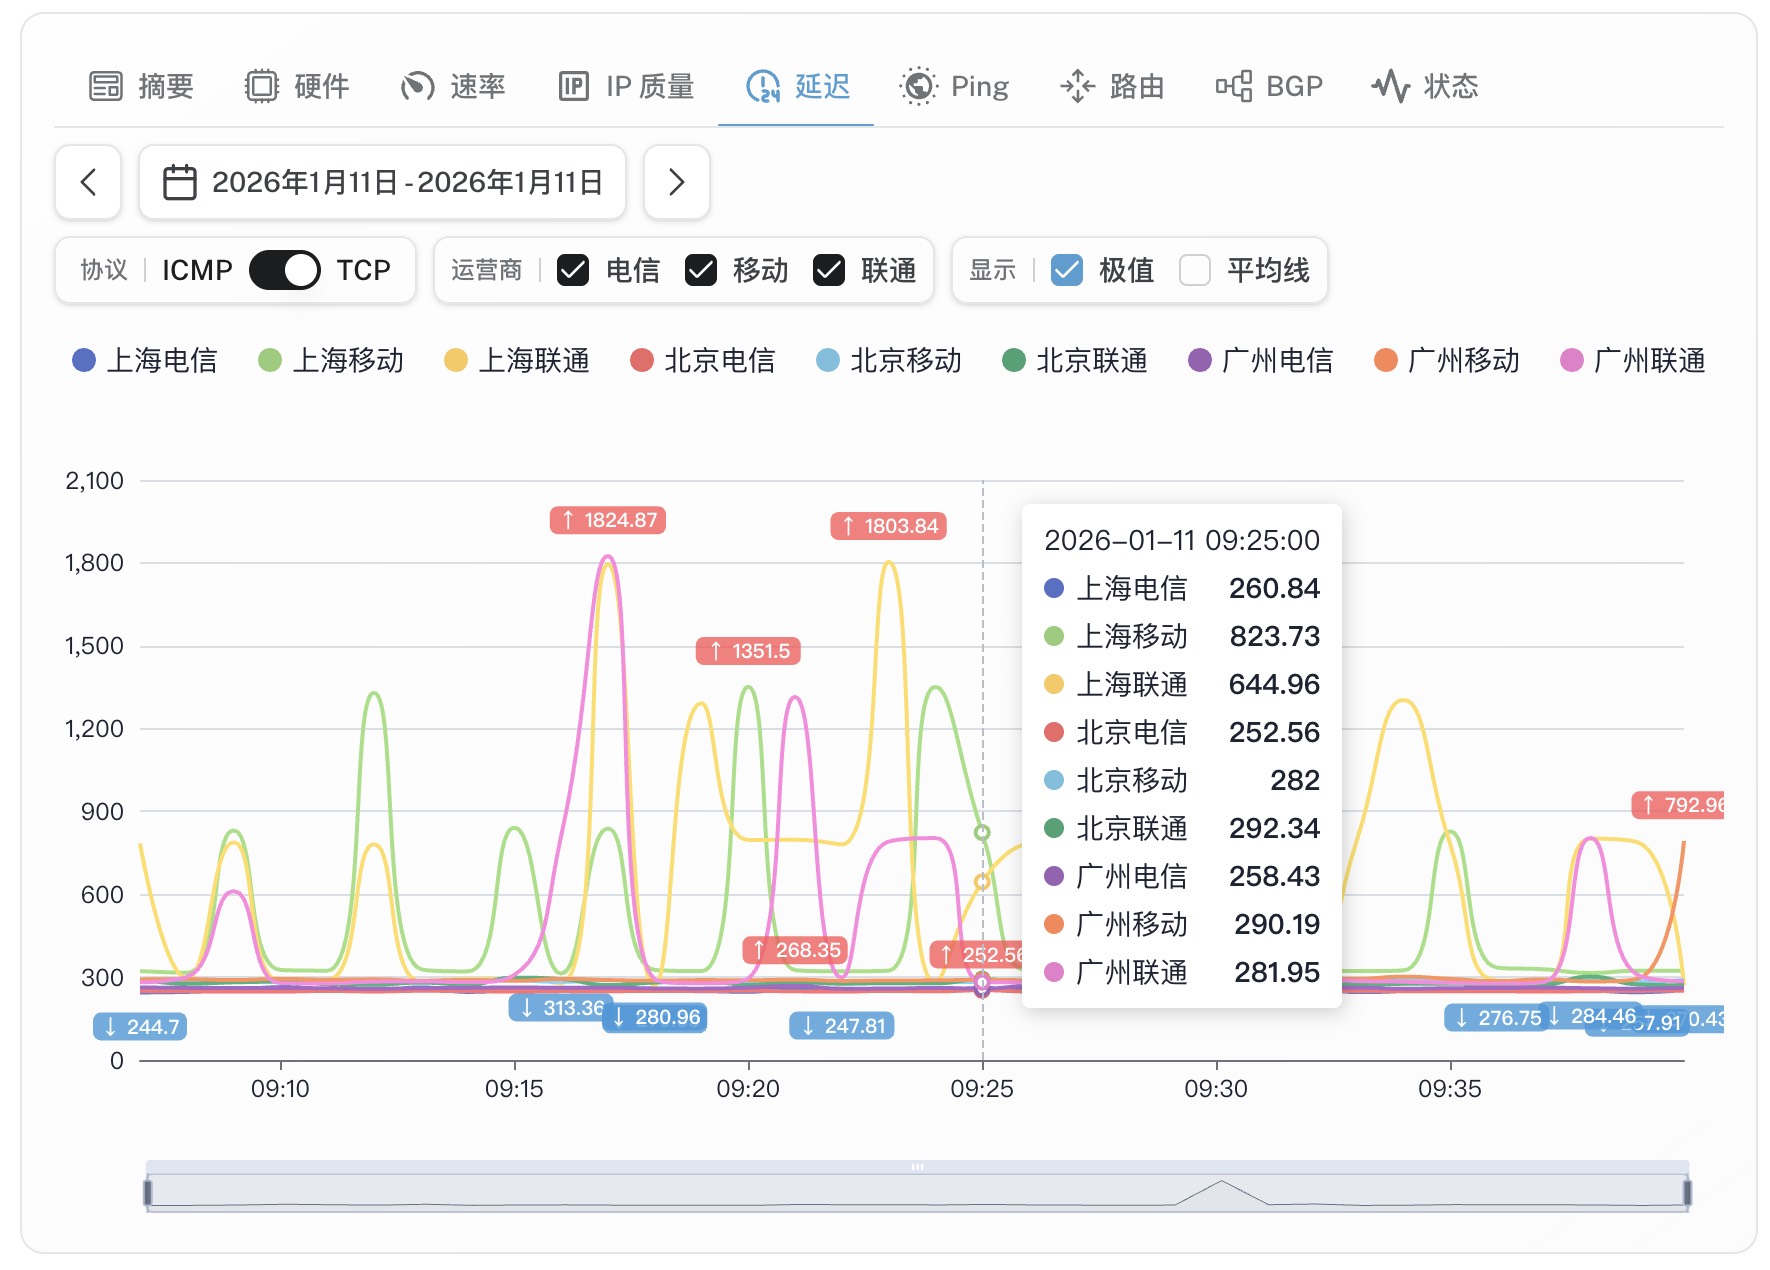Click the right zoom slider handle

(1687, 1192)
